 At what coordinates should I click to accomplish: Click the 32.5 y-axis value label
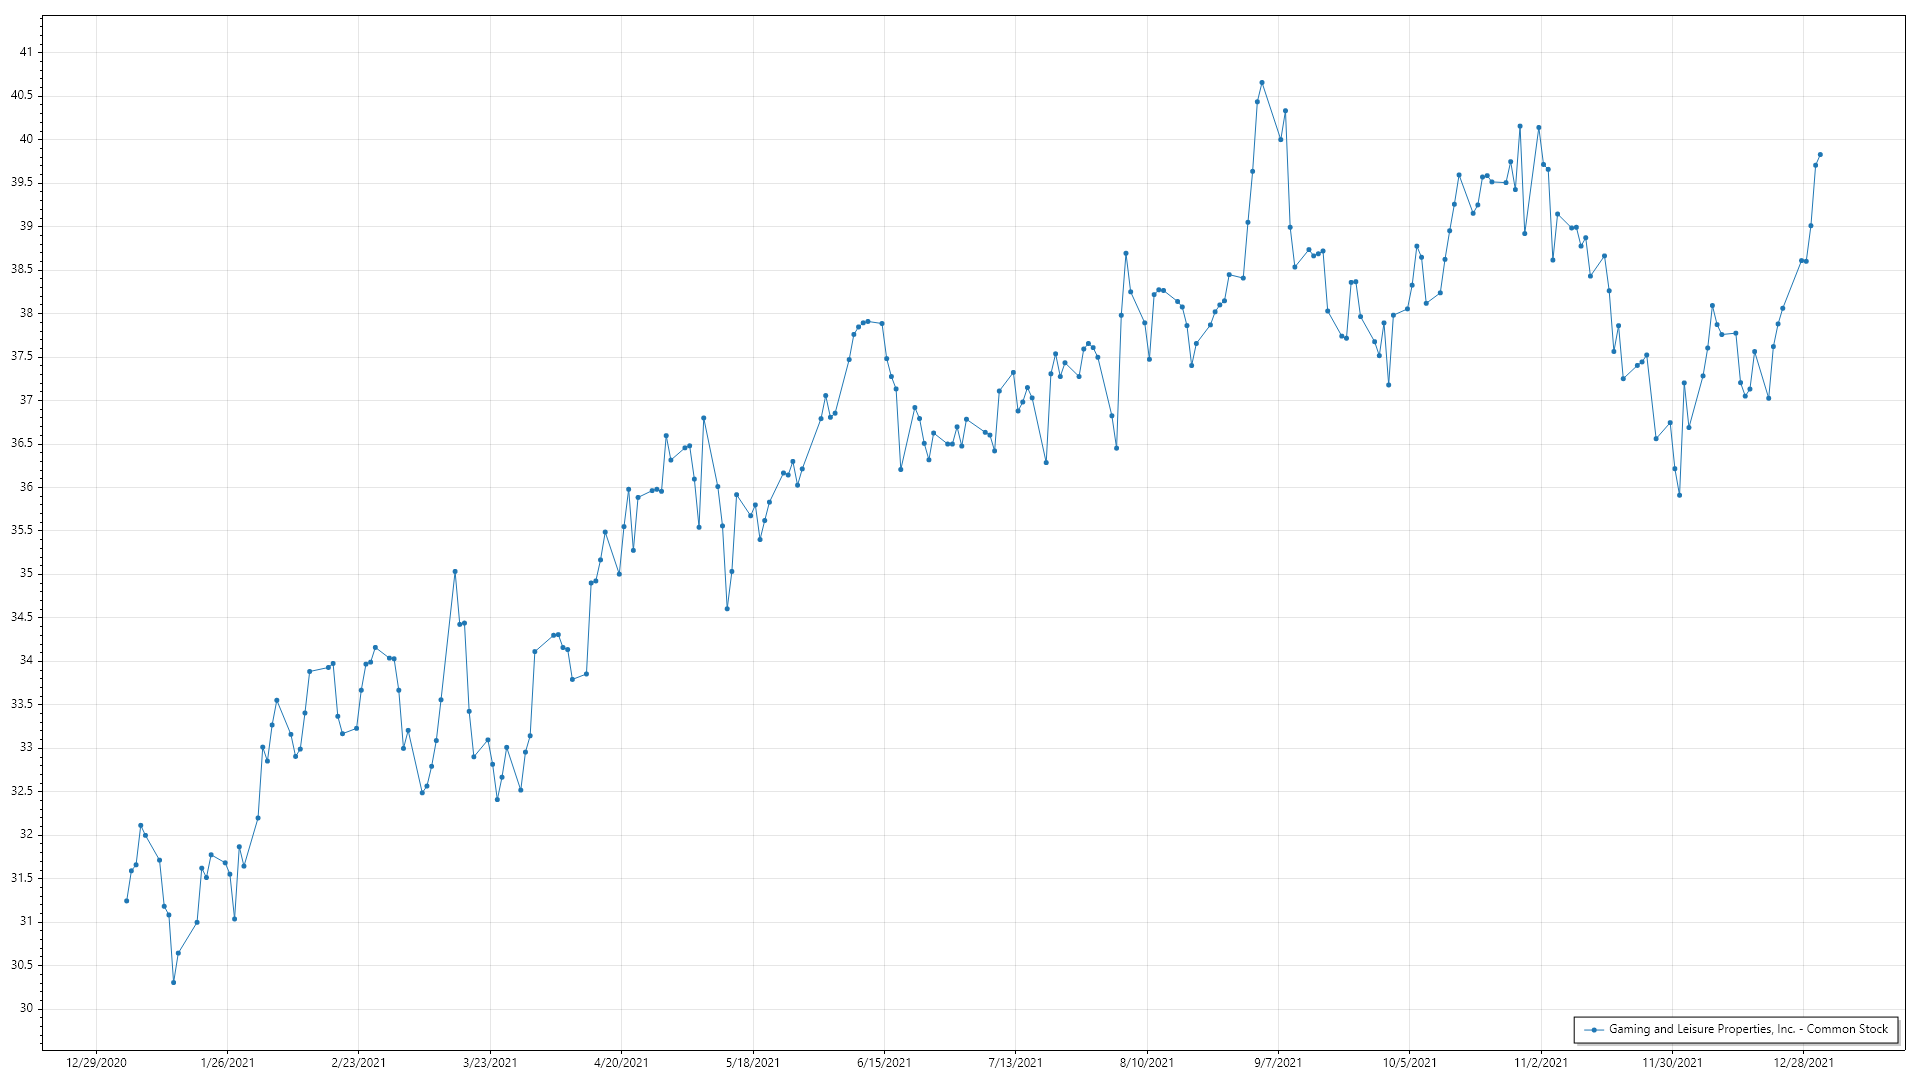click(x=21, y=790)
